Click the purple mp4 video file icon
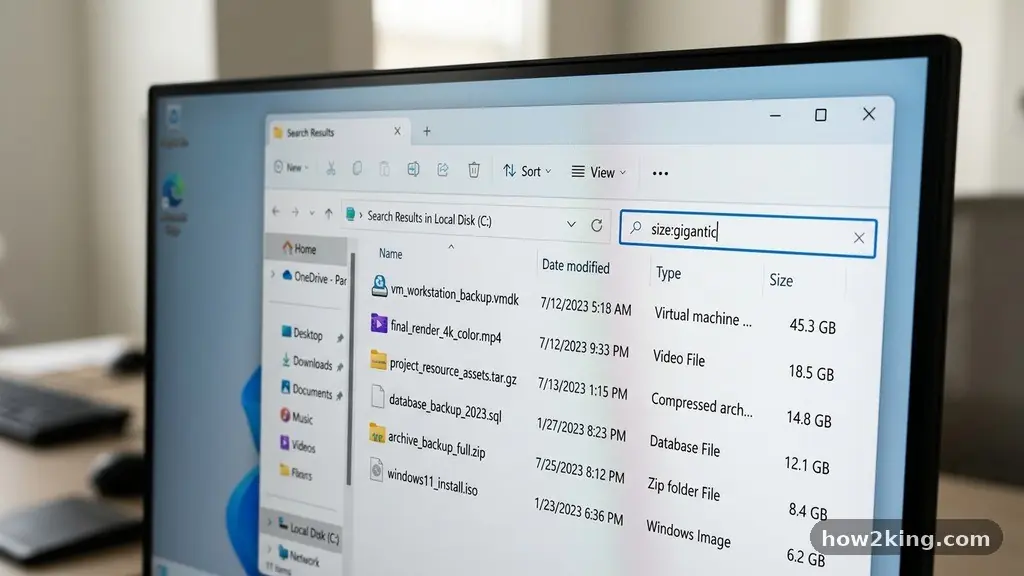This screenshot has height=576, width=1024. point(379,323)
